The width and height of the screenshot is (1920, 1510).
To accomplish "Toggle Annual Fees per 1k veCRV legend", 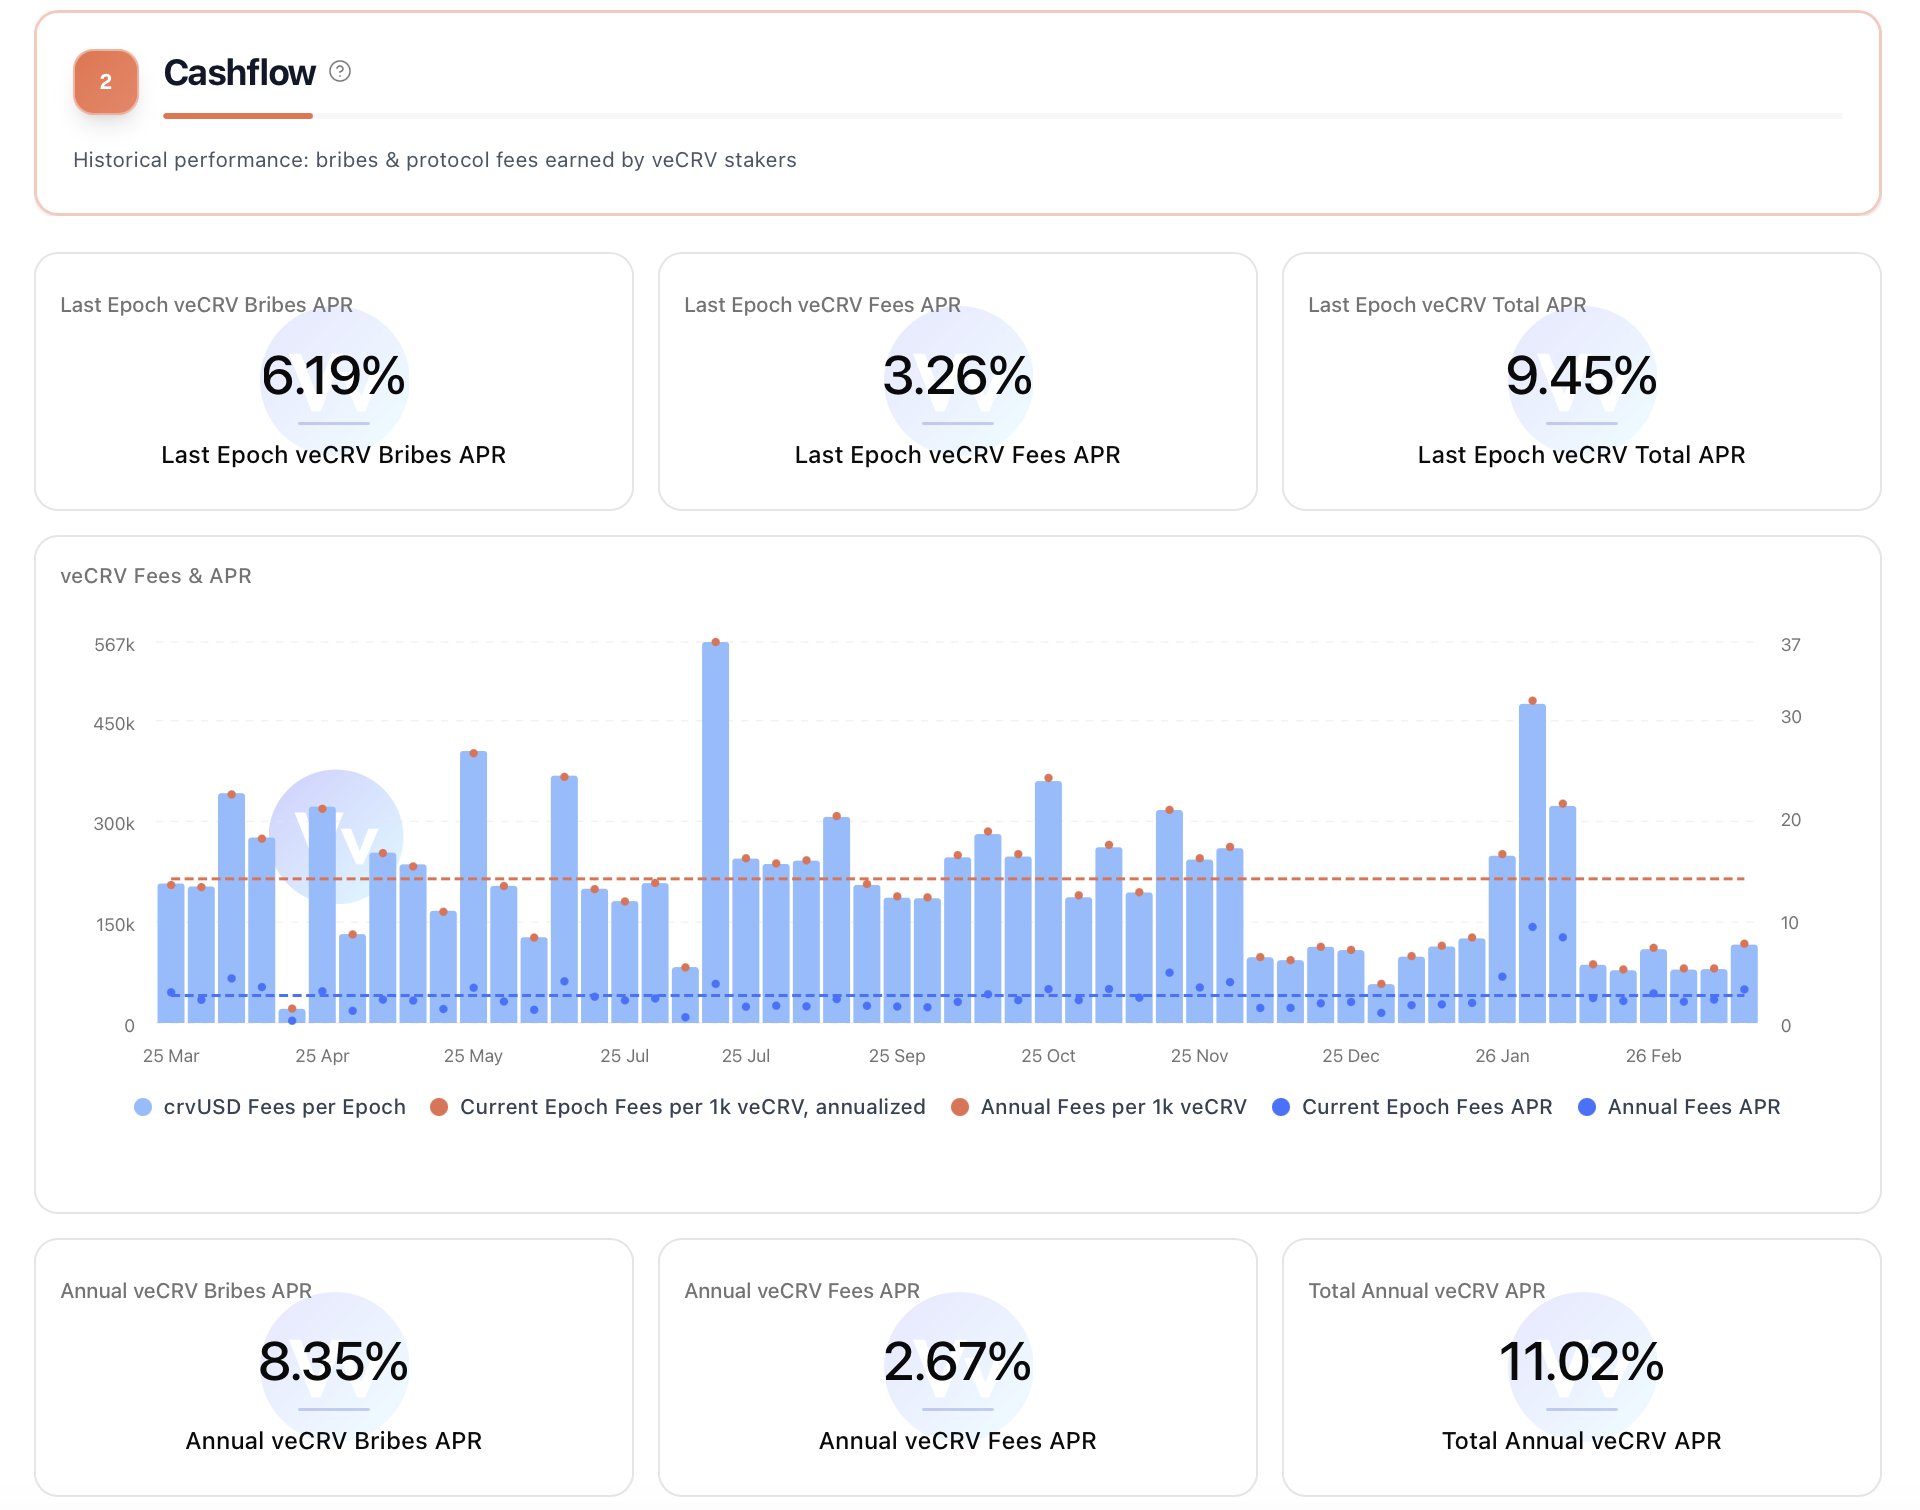I will tap(1113, 1107).
